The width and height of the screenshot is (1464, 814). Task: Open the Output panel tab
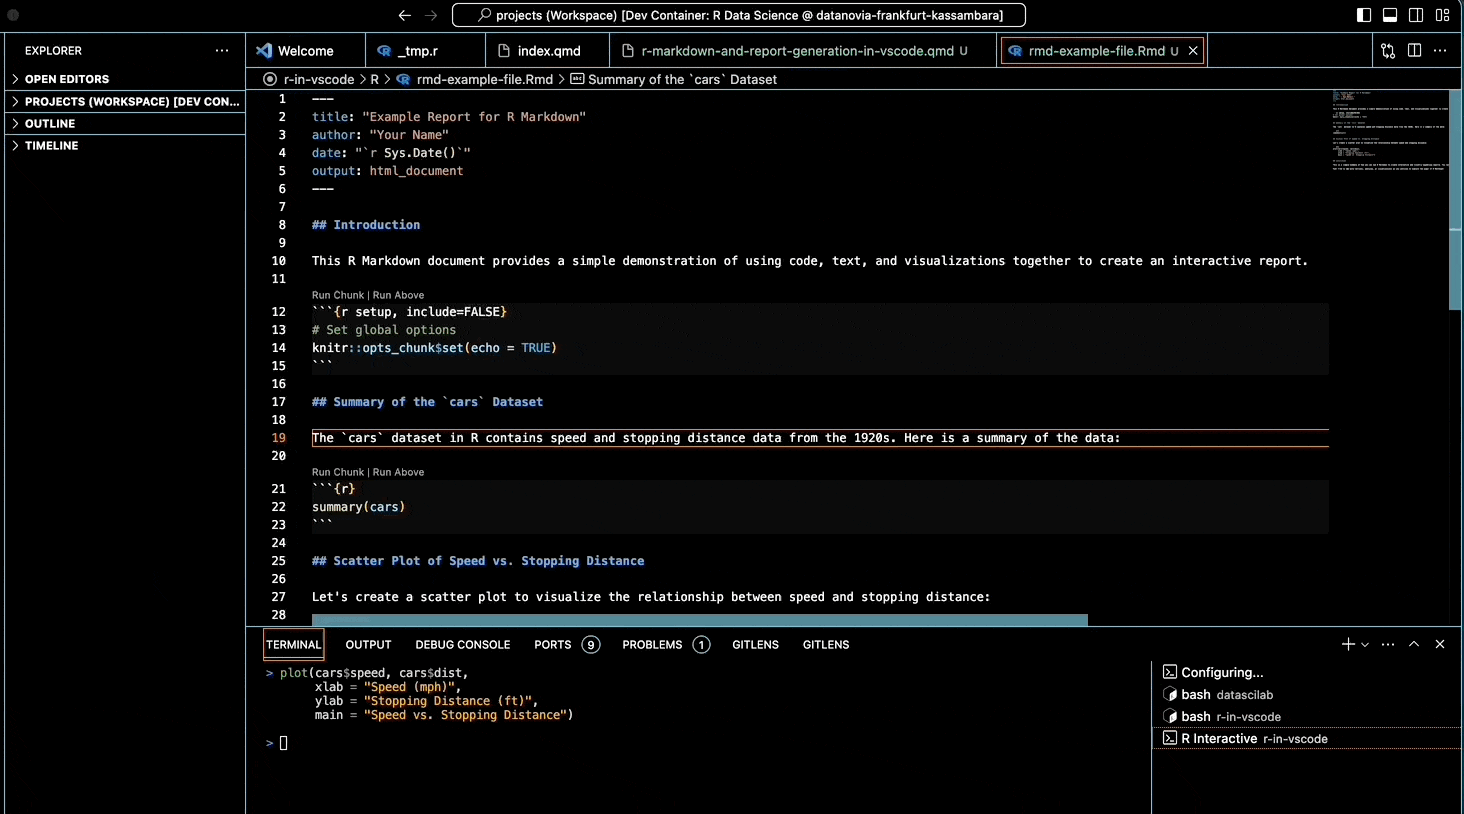(x=368, y=645)
